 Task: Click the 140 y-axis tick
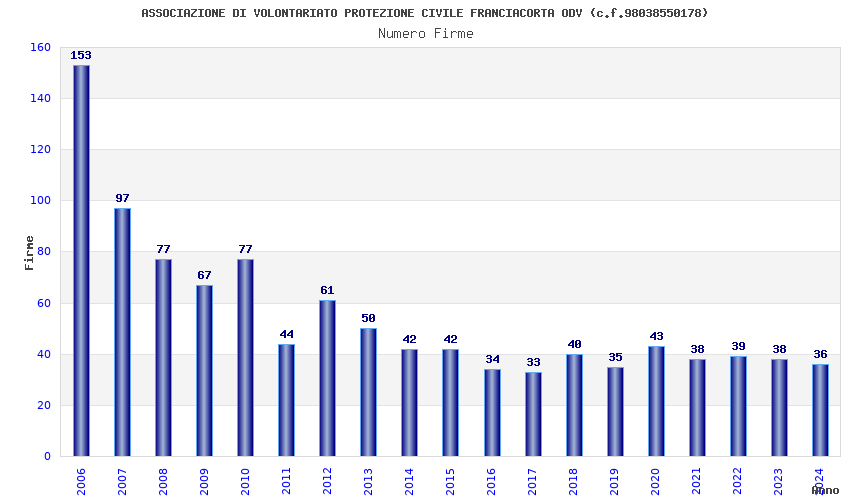tap(40, 99)
